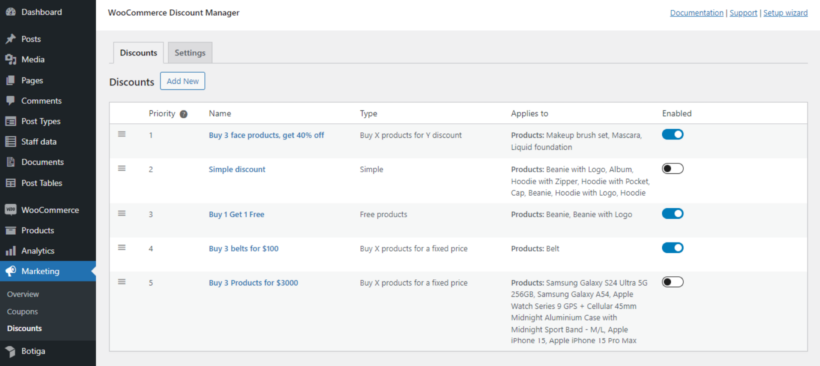Click drag handle for Buy 3 face products row
The height and width of the screenshot is (366, 820).
pos(122,134)
